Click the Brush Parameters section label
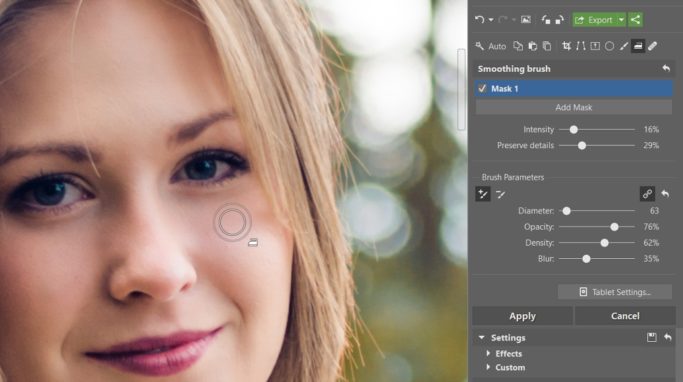Viewport: 683px width, 382px height. 513,177
